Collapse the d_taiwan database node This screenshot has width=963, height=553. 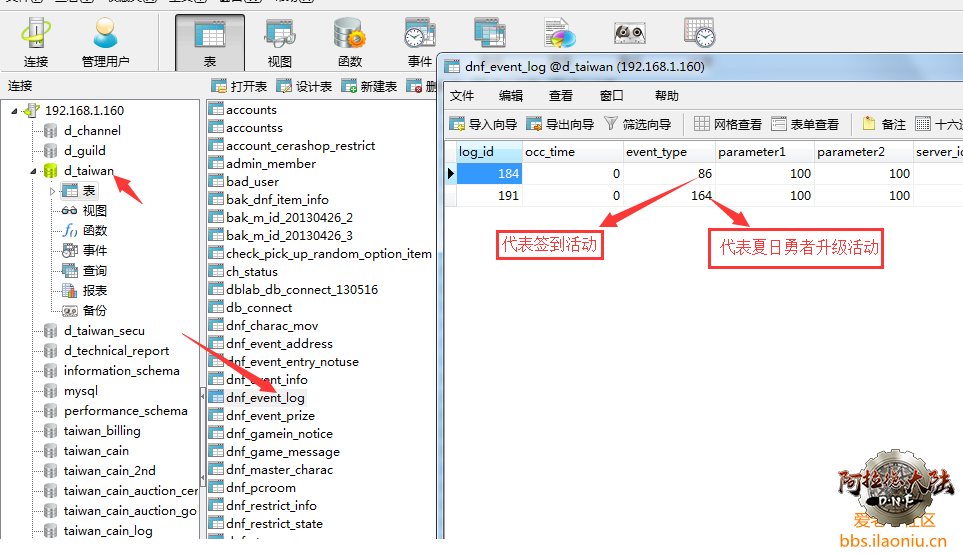click(x=34, y=171)
